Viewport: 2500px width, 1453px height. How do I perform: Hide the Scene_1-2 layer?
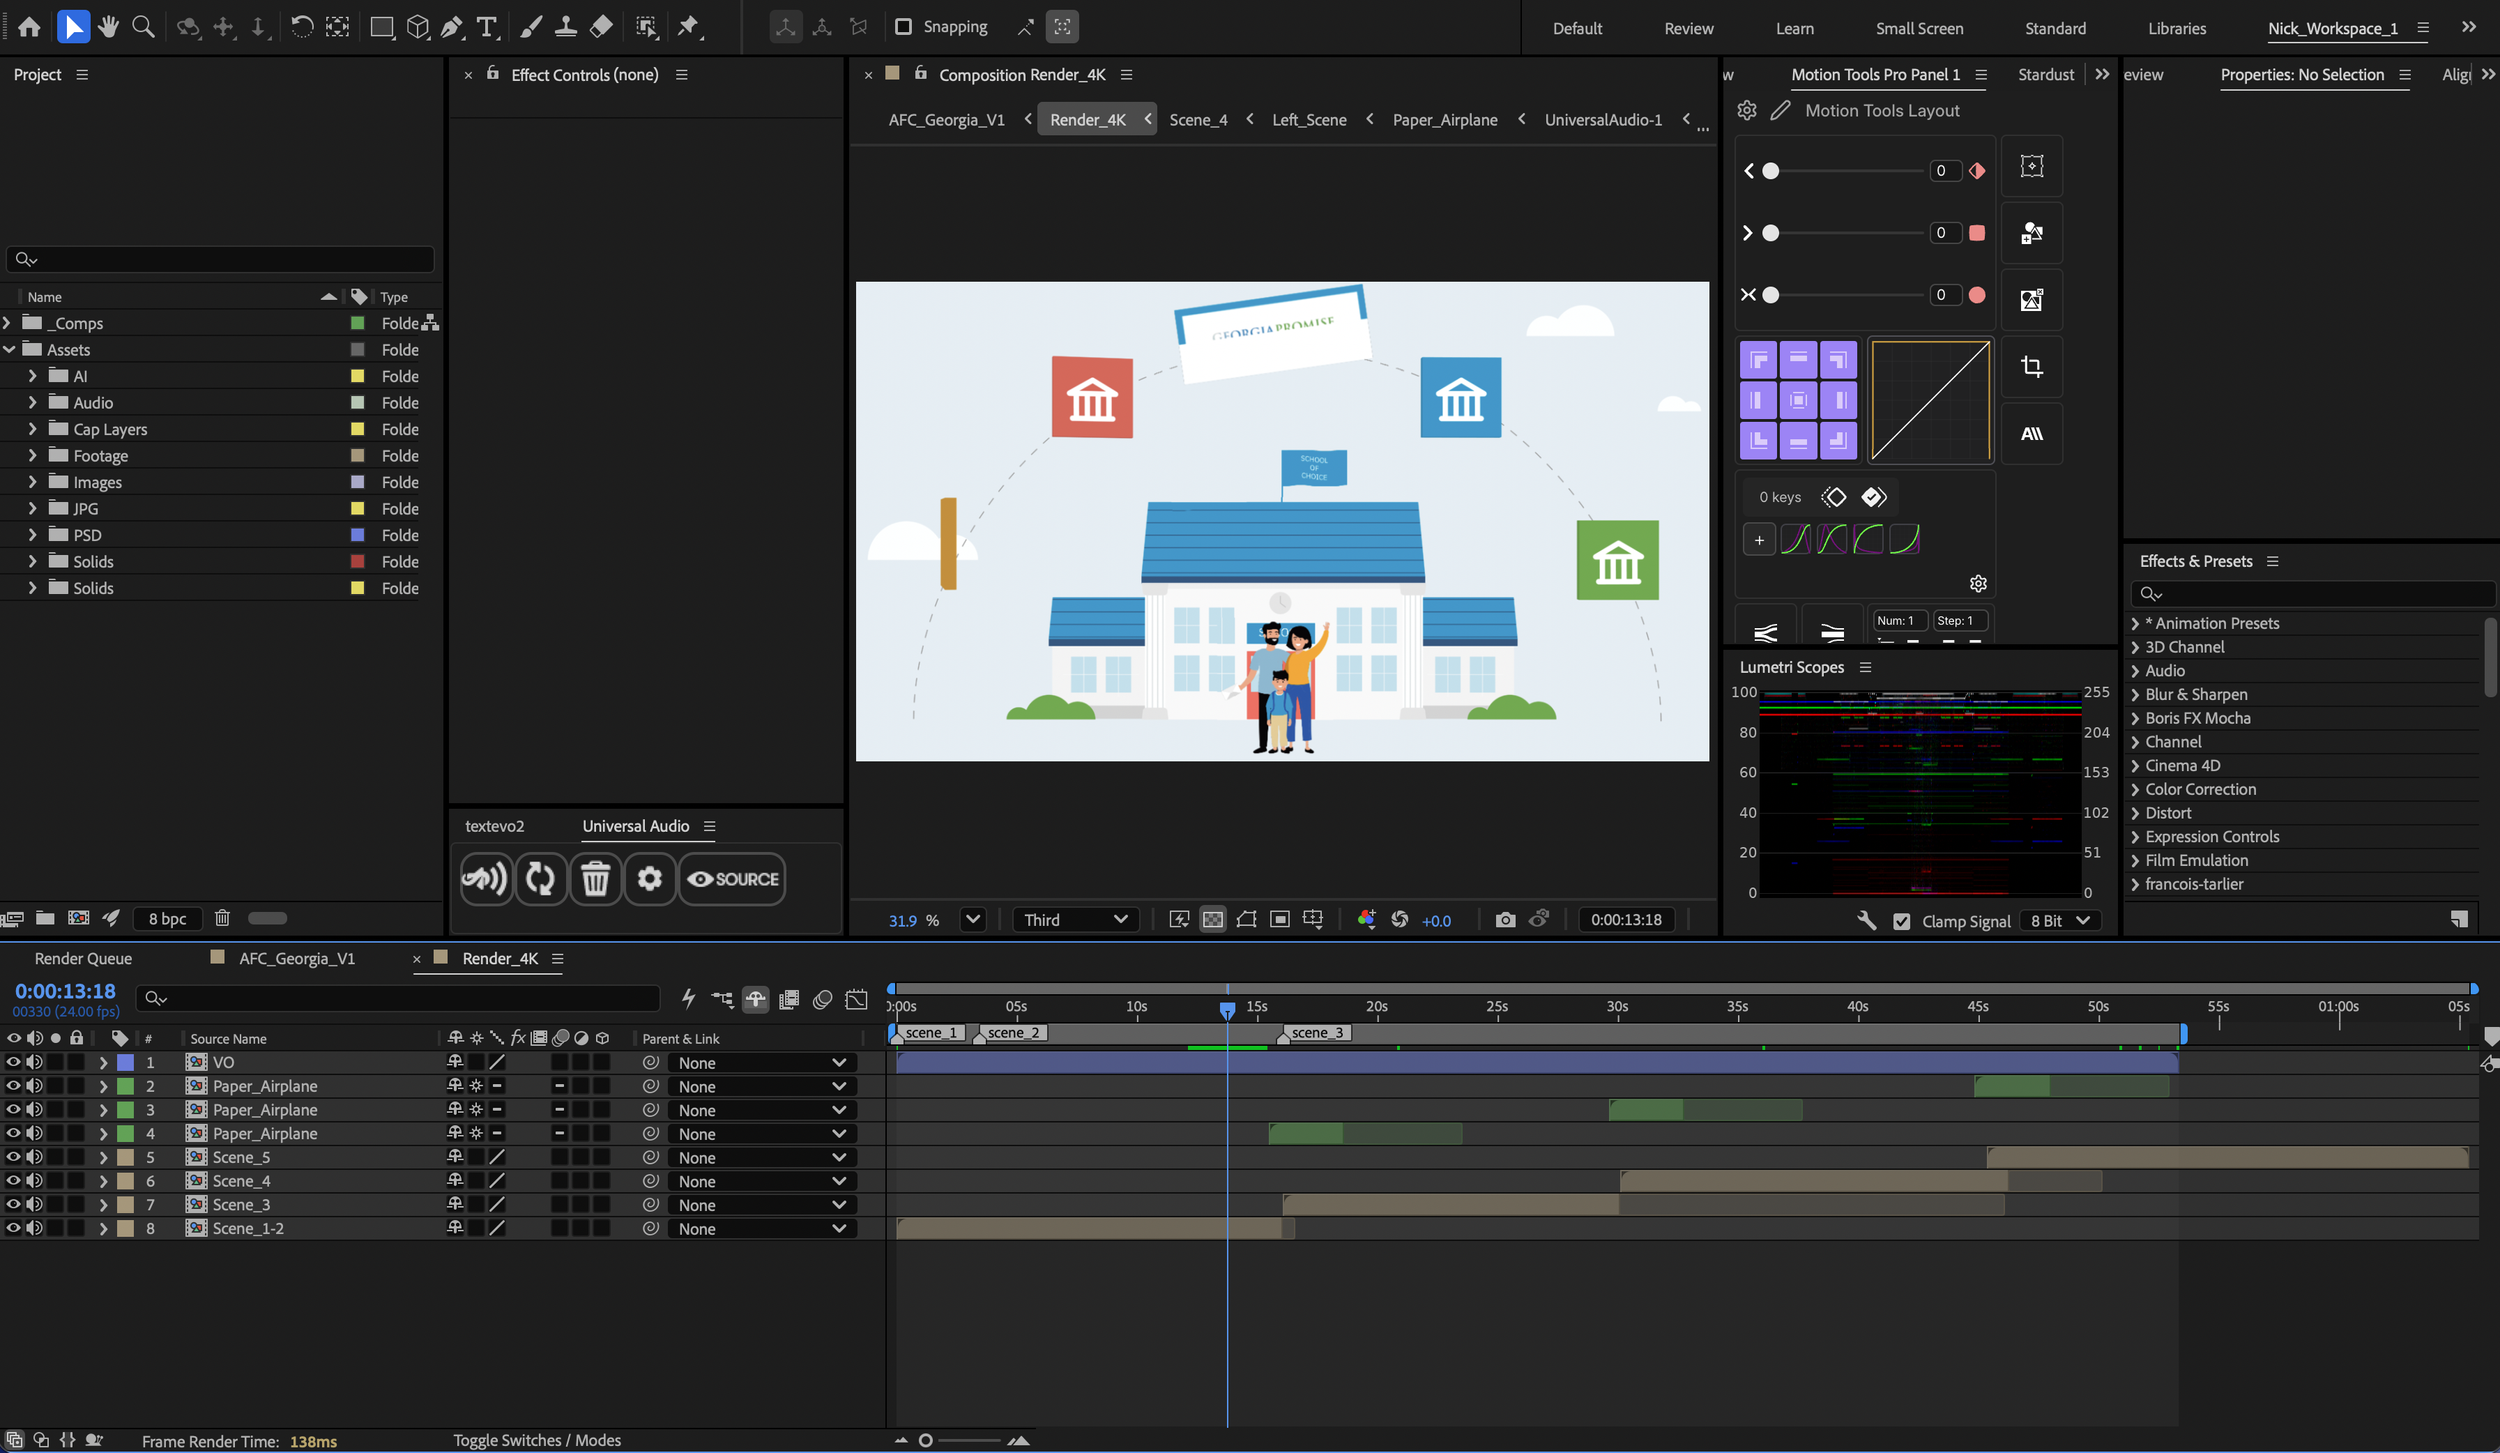[x=13, y=1228]
